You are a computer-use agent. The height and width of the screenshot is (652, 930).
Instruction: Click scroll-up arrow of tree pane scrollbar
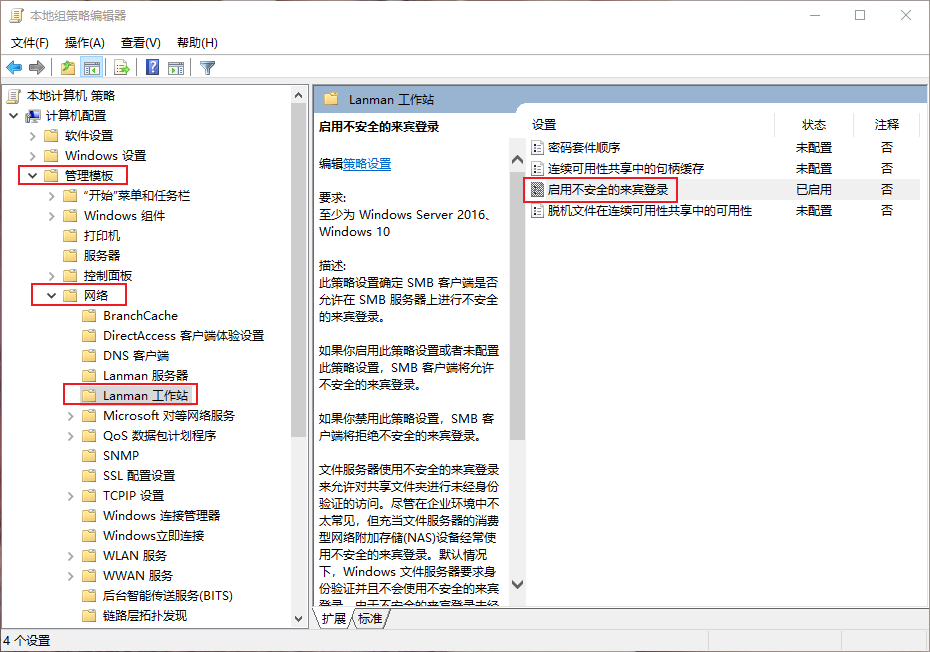[x=298, y=96]
